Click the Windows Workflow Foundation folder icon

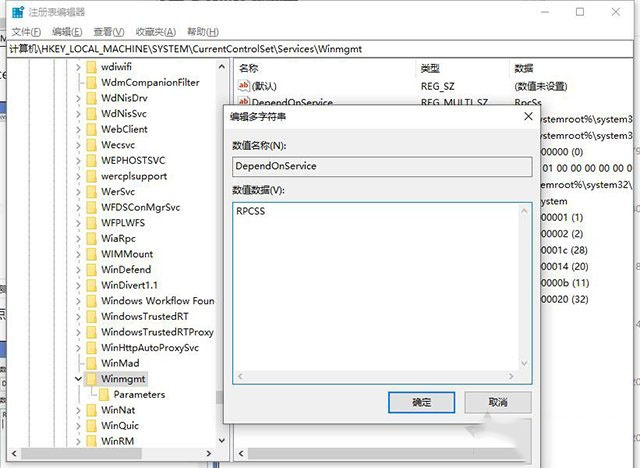click(x=91, y=301)
